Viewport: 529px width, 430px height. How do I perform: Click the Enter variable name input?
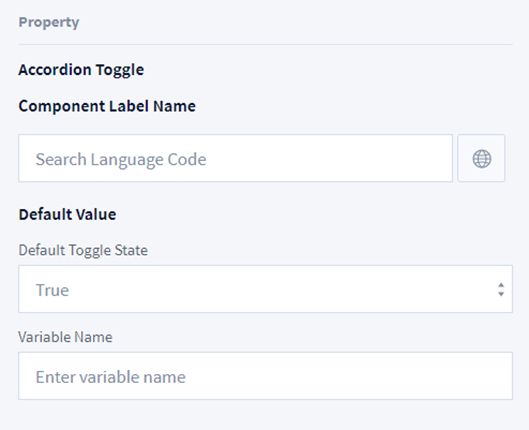coord(266,376)
